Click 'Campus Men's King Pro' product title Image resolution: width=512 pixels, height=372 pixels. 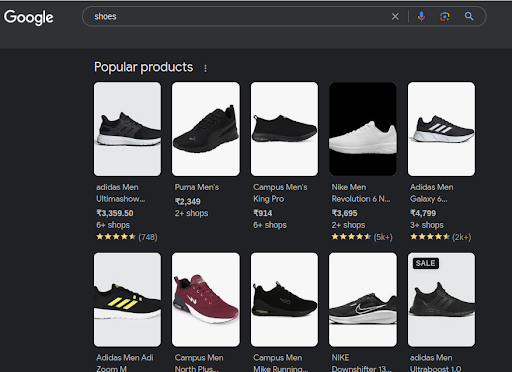pos(280,193)
